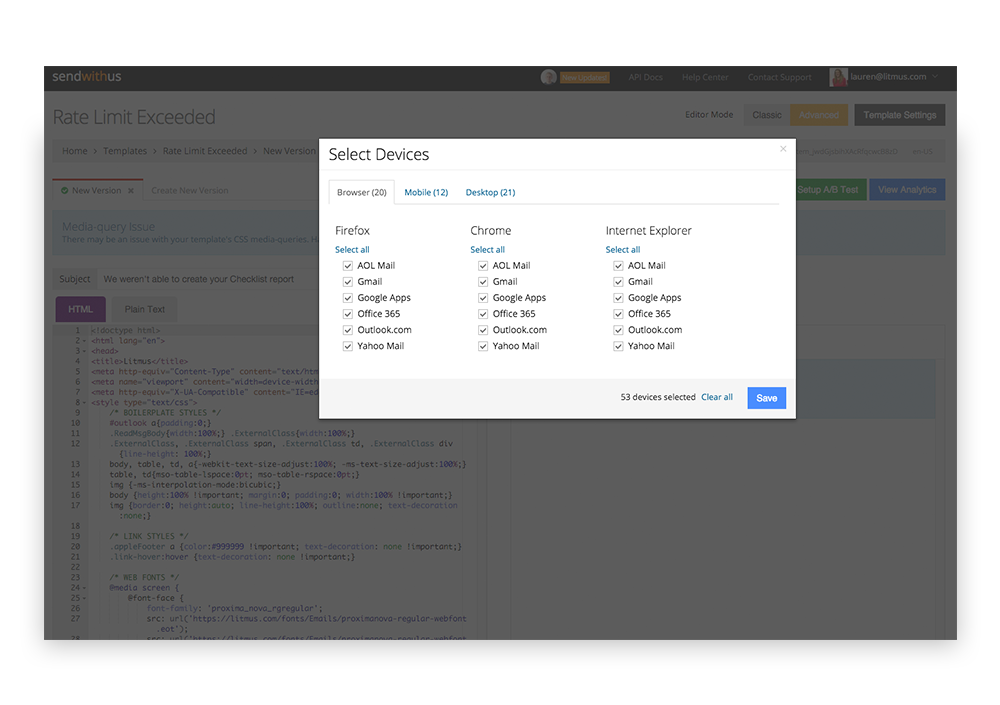
Task: Collapse the @font-face fold on line 25
Action: [x=85, y=598]
